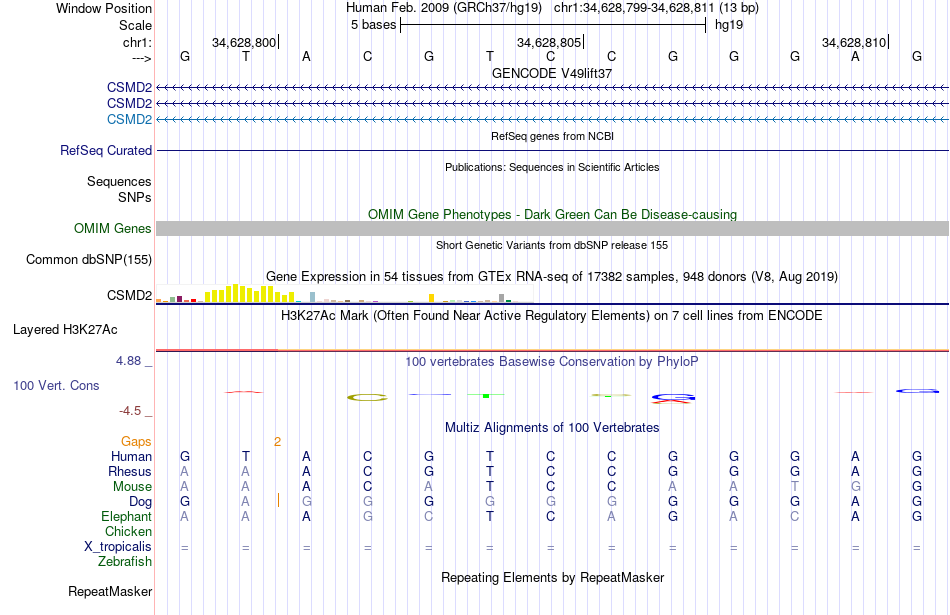This screenshot has height=615, width=950.
Task: Select the Elephant alignment row label
Action: [127, 516]
